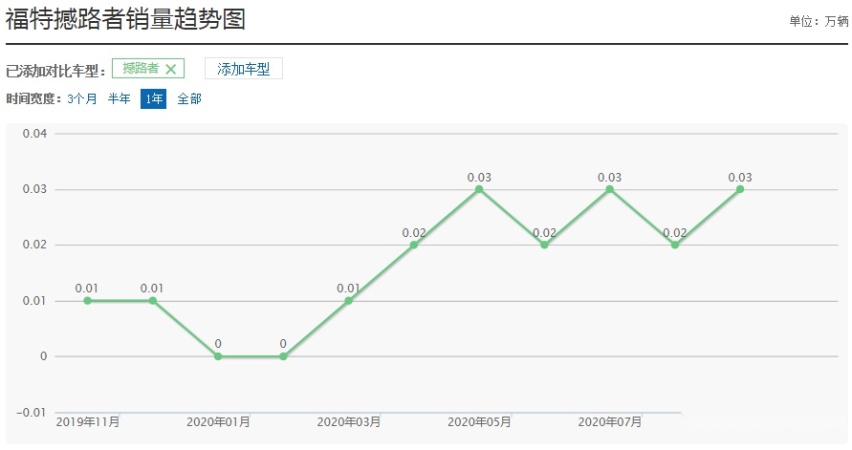
Task: Click the -0.01 y-axis label
Action: point(32,412)
